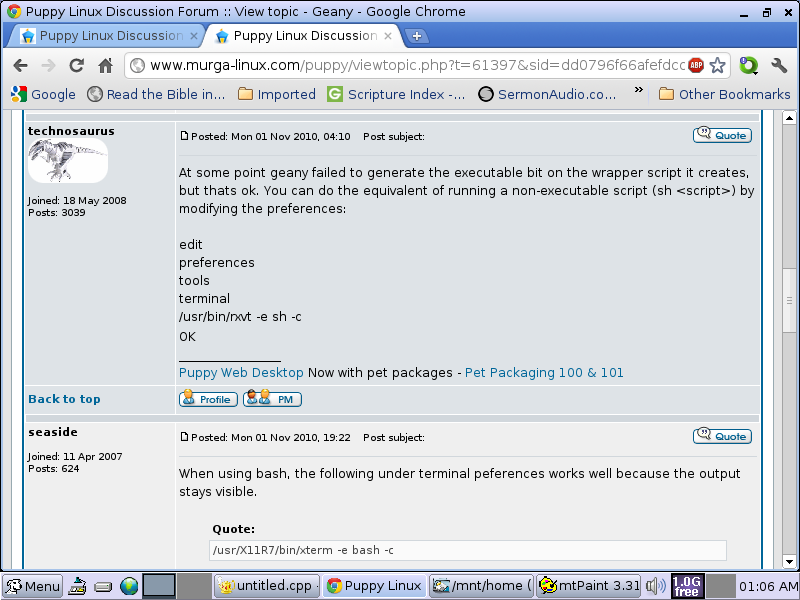Image resolution: width=800 pixels, height=600 pixels.
Task: Click the 1.0G free storage indicator
Action: [686, 586]
